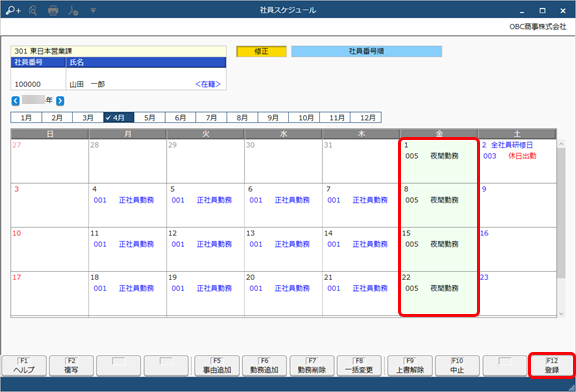Select Thursday 14 calendar cell

(x=361, y=249)
